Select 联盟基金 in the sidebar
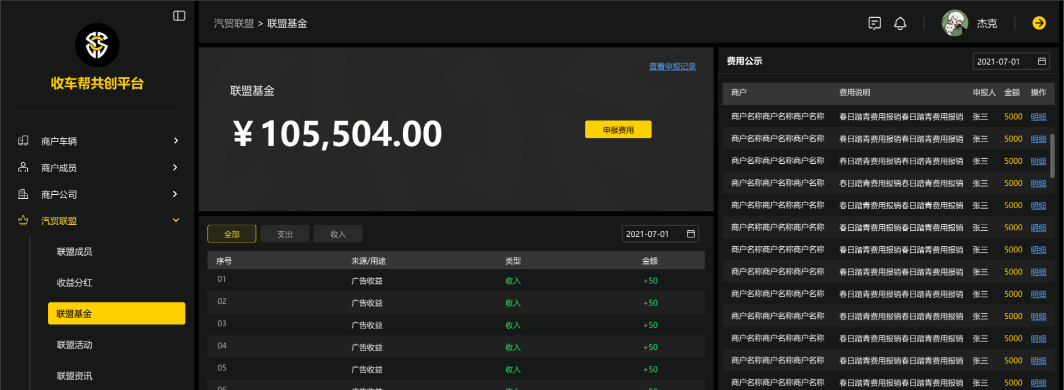The height and width of the screenshot is (390, 1064). [x=117, y=313]
